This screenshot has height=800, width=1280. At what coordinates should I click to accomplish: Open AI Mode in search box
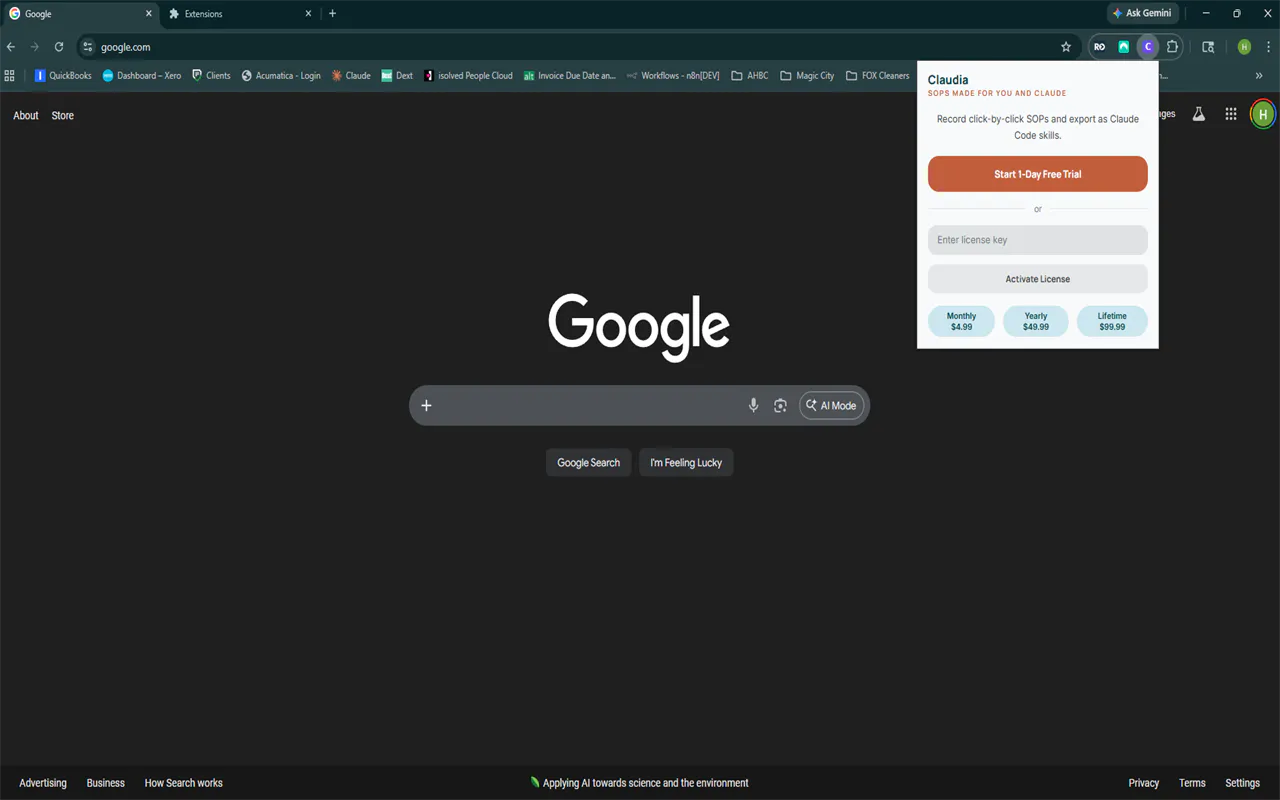(x=831, y=405)
